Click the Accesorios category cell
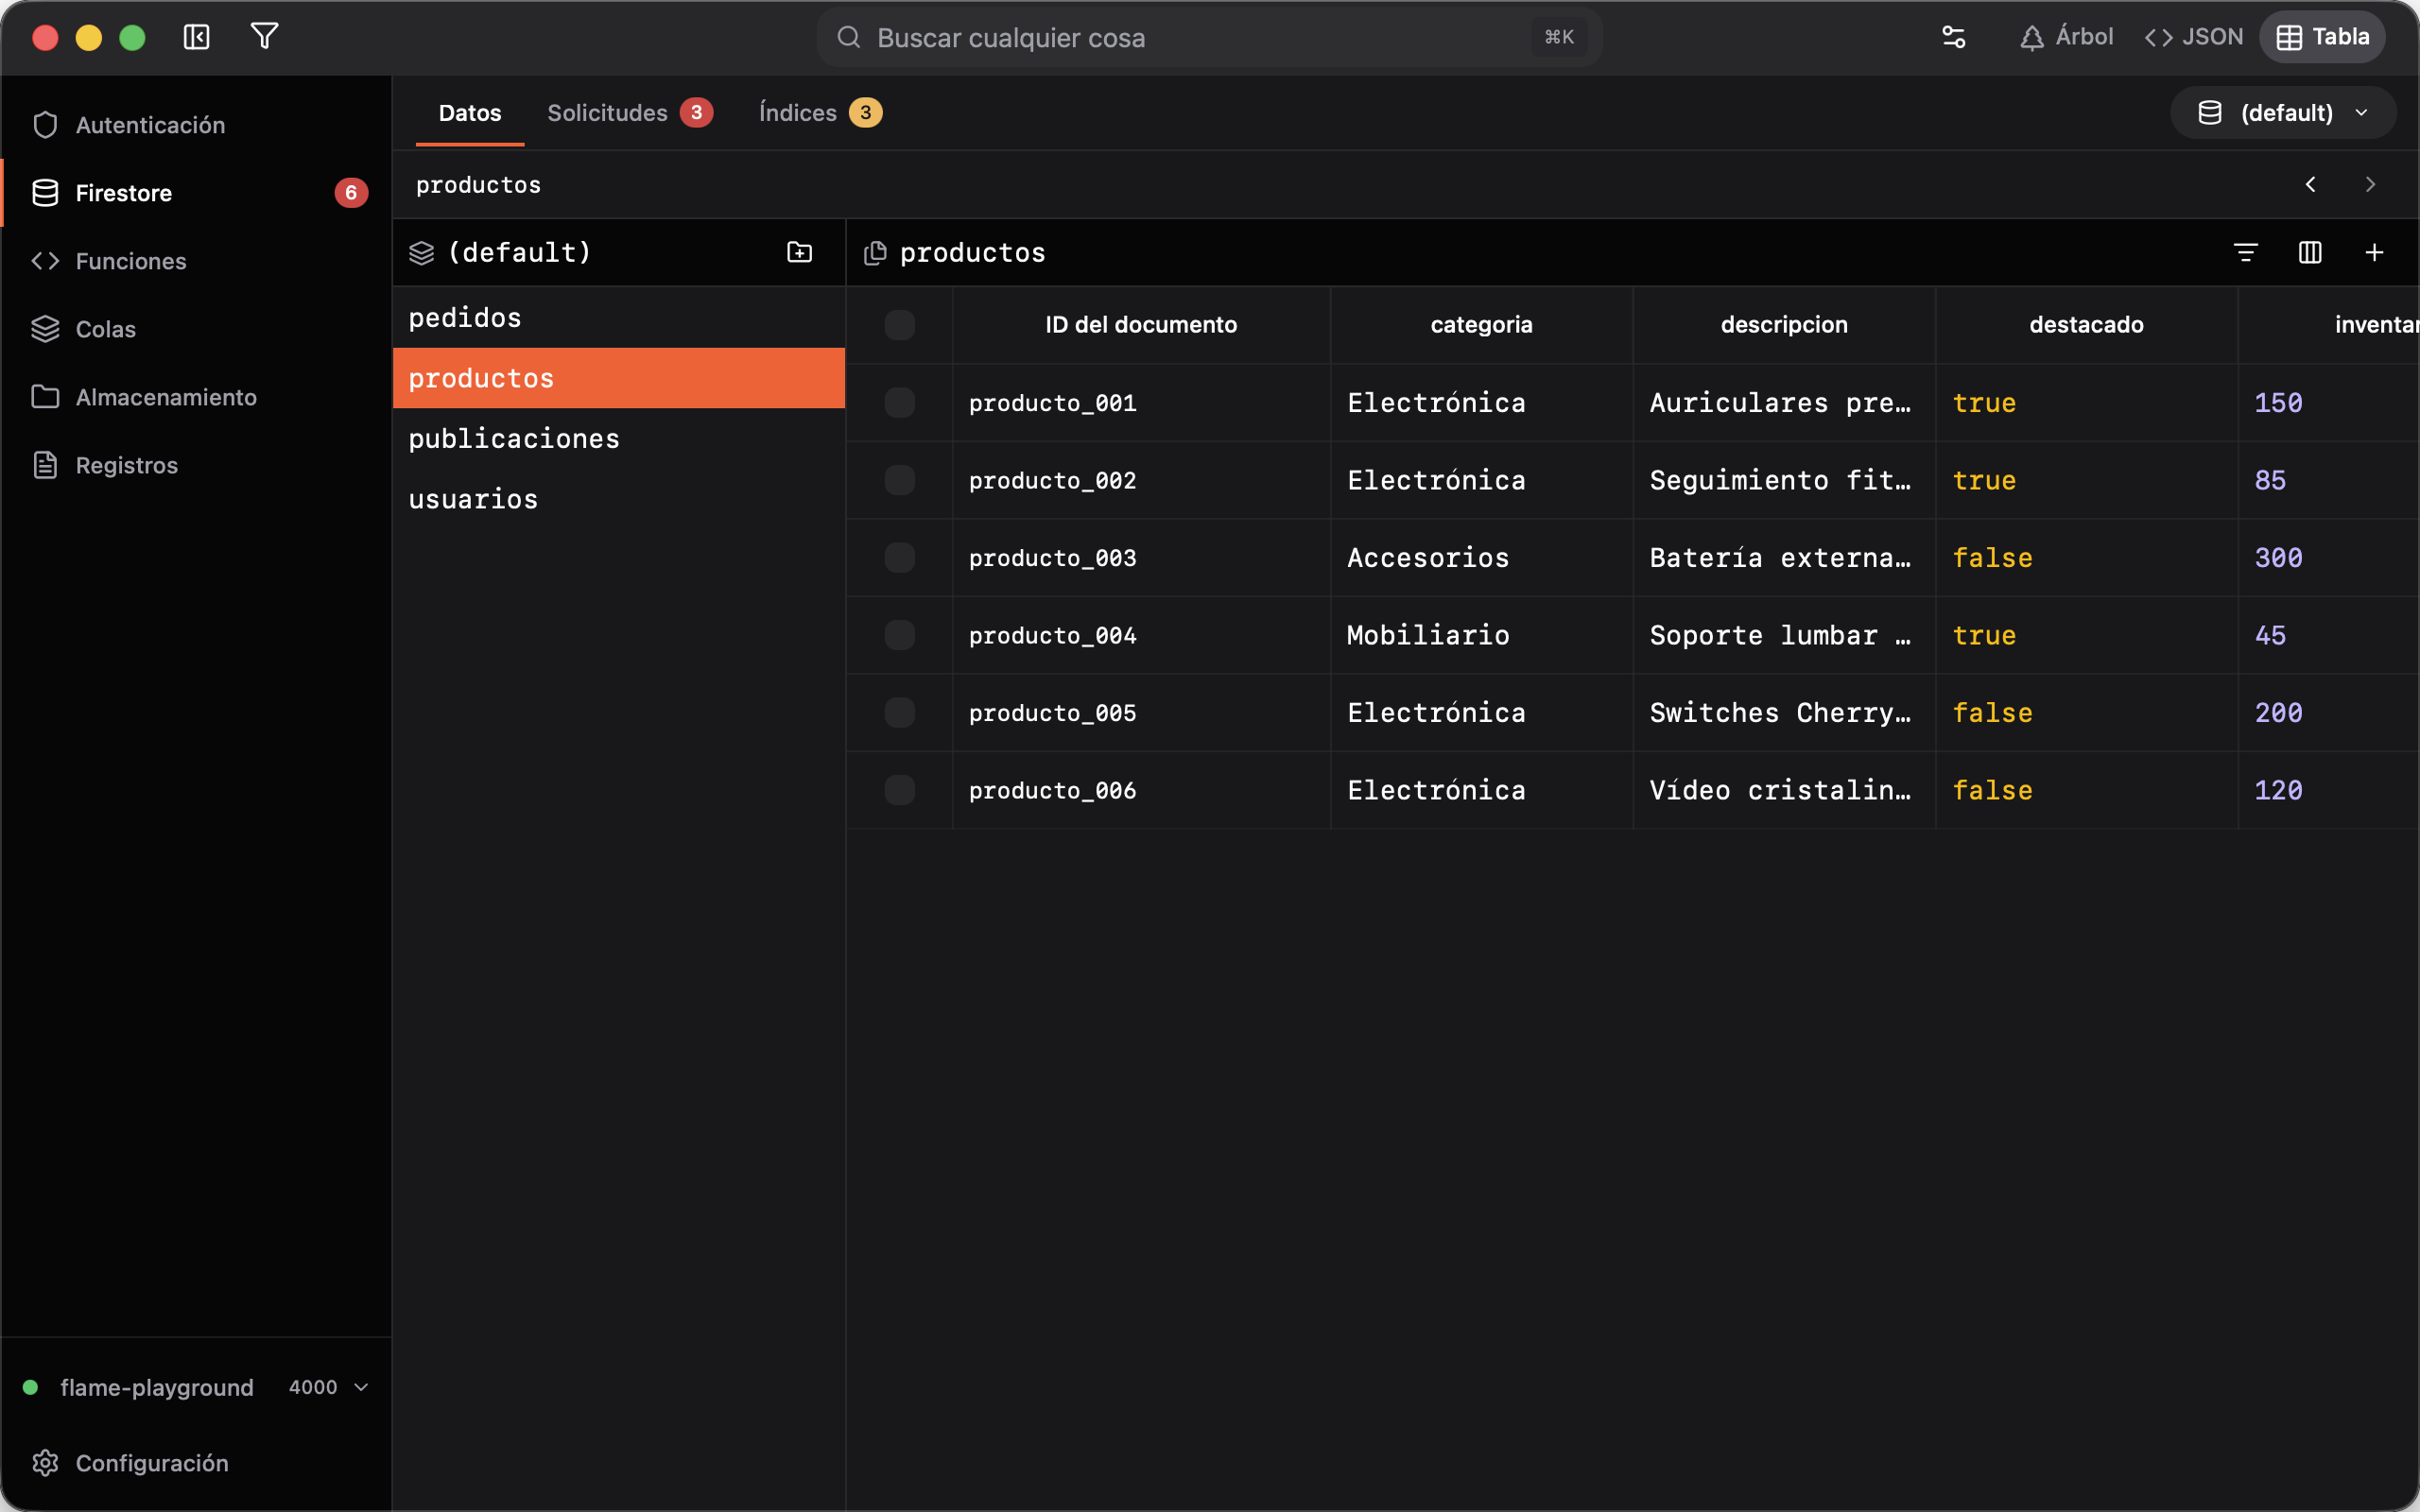 tap(1481, 558)
